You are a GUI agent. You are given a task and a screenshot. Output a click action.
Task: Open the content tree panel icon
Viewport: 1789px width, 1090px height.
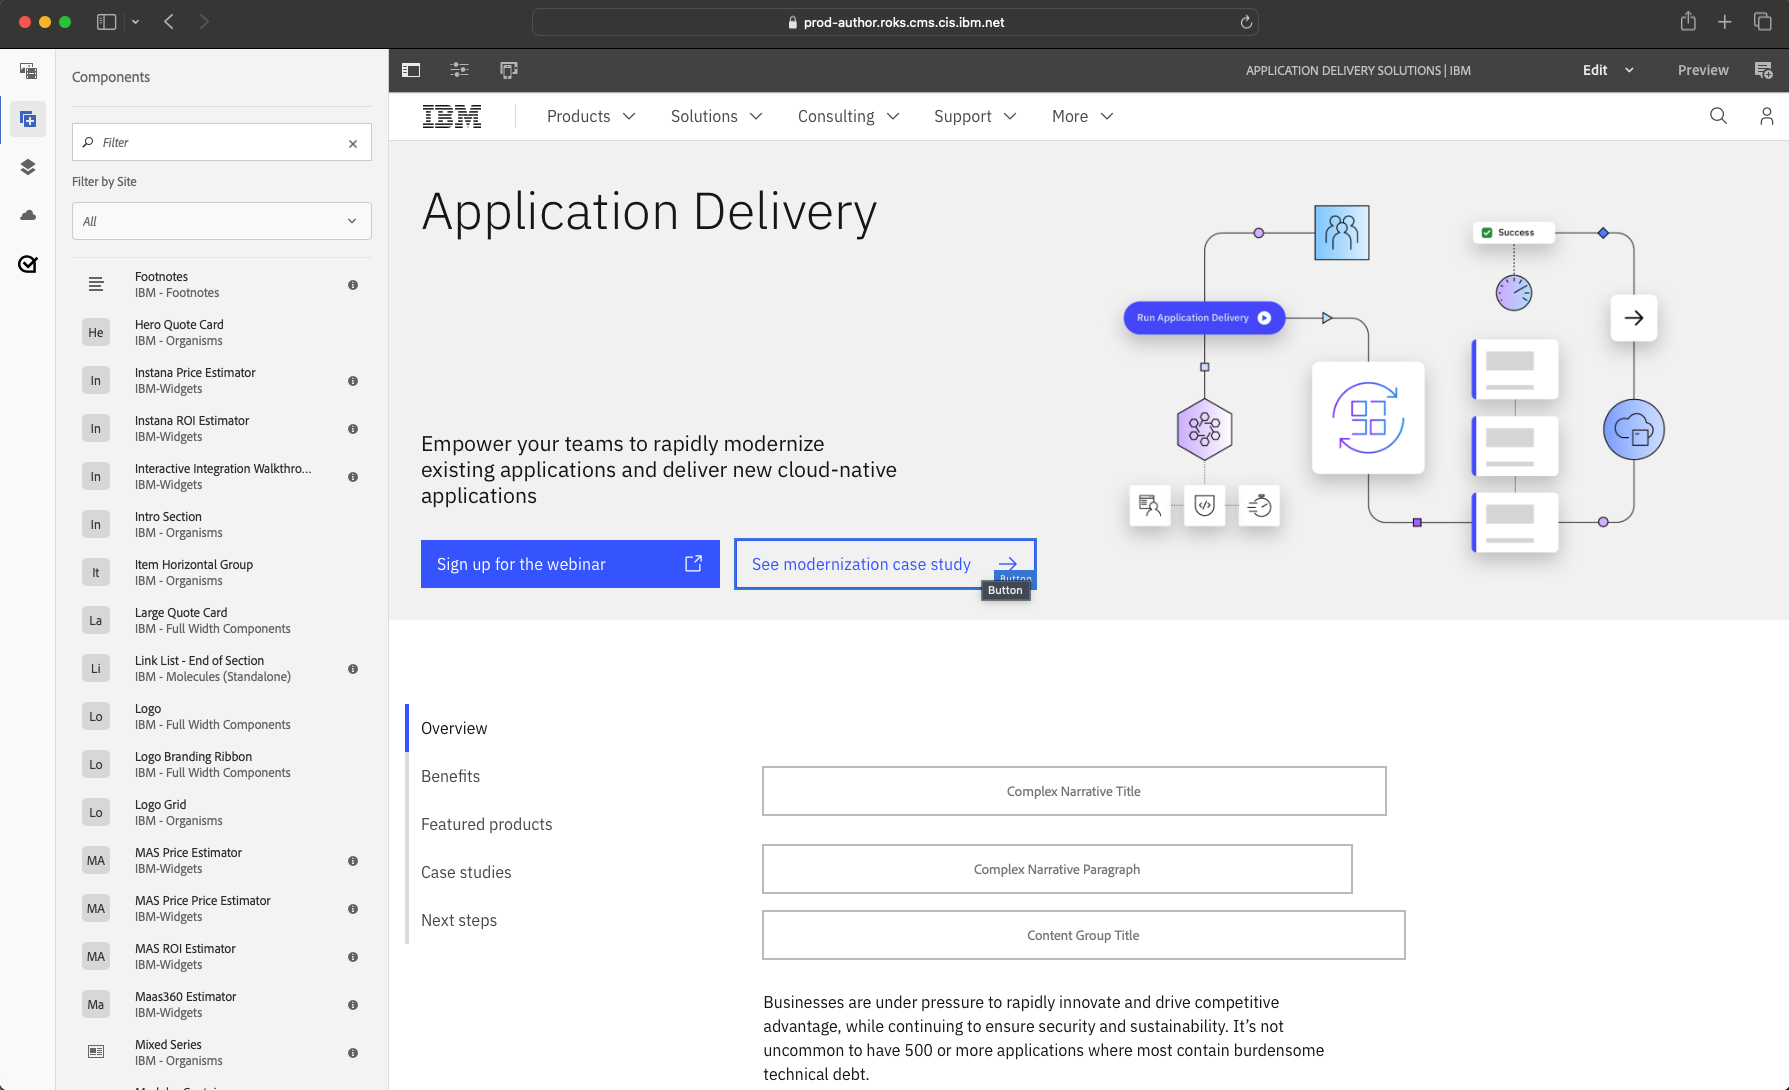click(28, 71)
